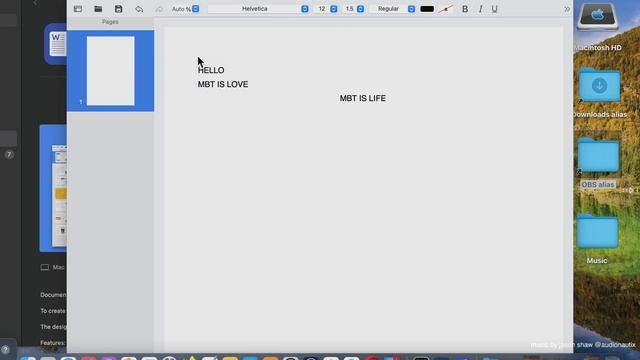Show more toolbar items via double chevron

coord(567,9)
